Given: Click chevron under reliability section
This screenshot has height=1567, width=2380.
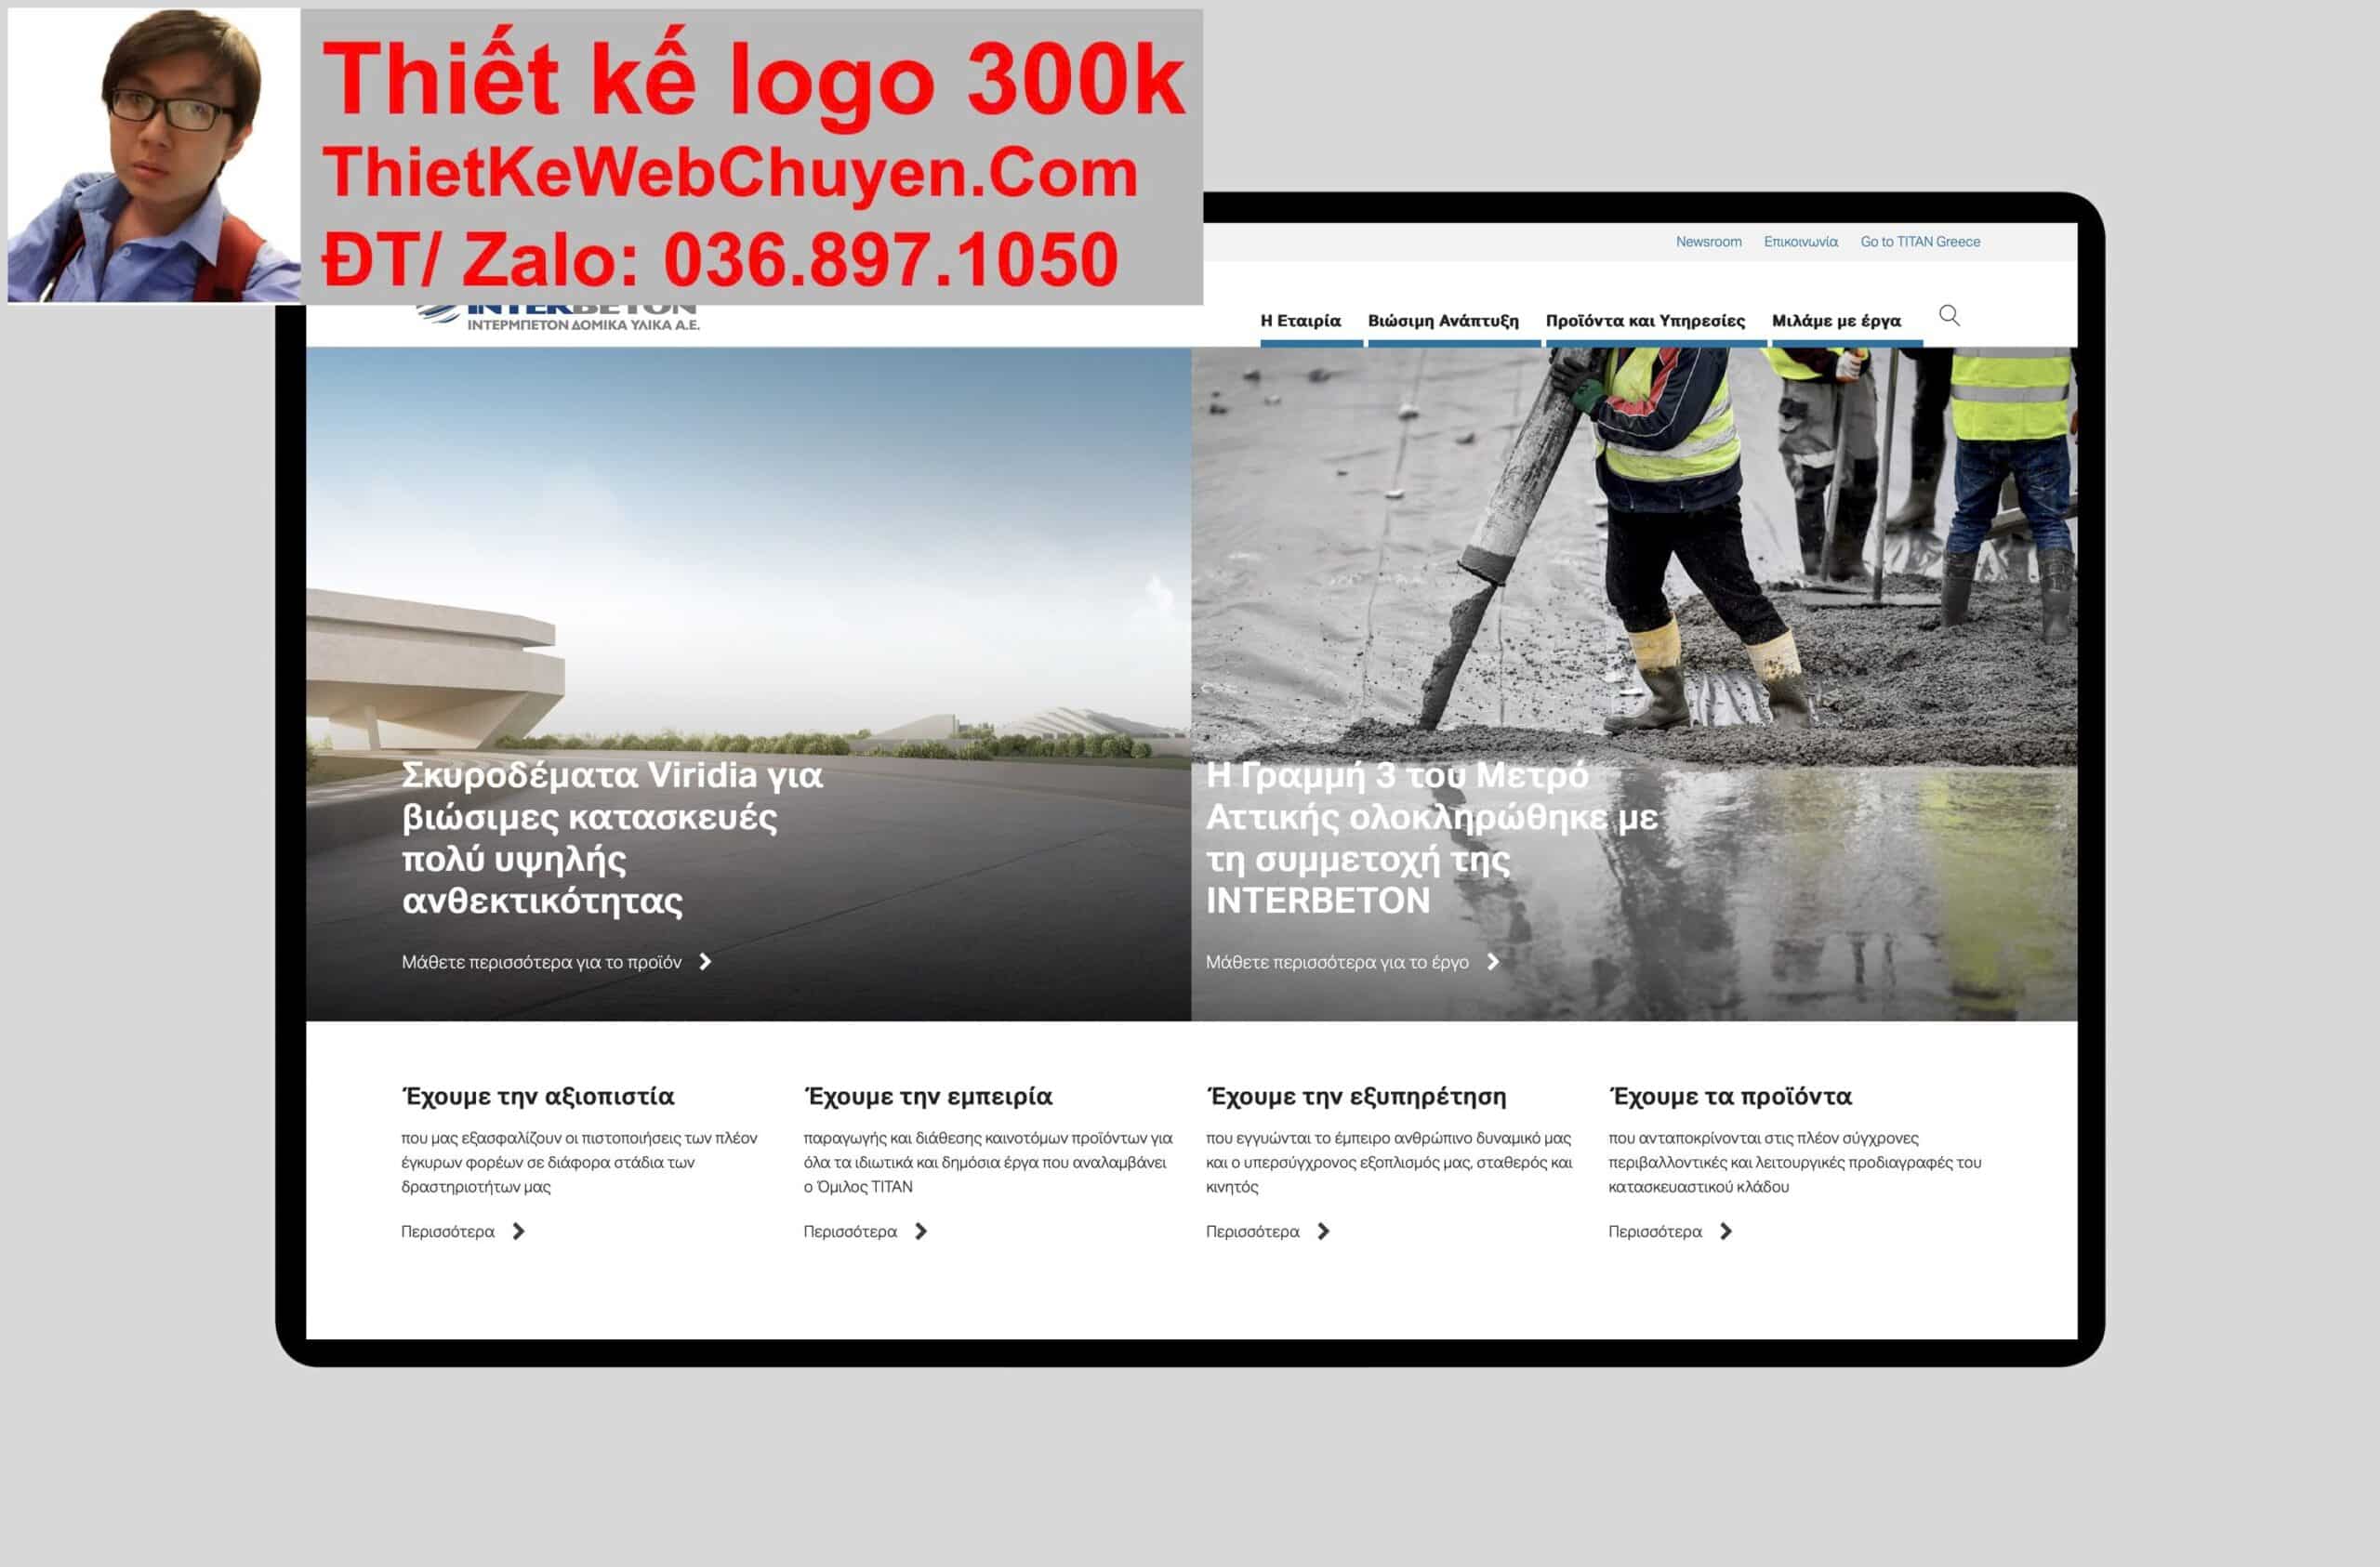Looking at the screenshot, I should point(518,1231).
